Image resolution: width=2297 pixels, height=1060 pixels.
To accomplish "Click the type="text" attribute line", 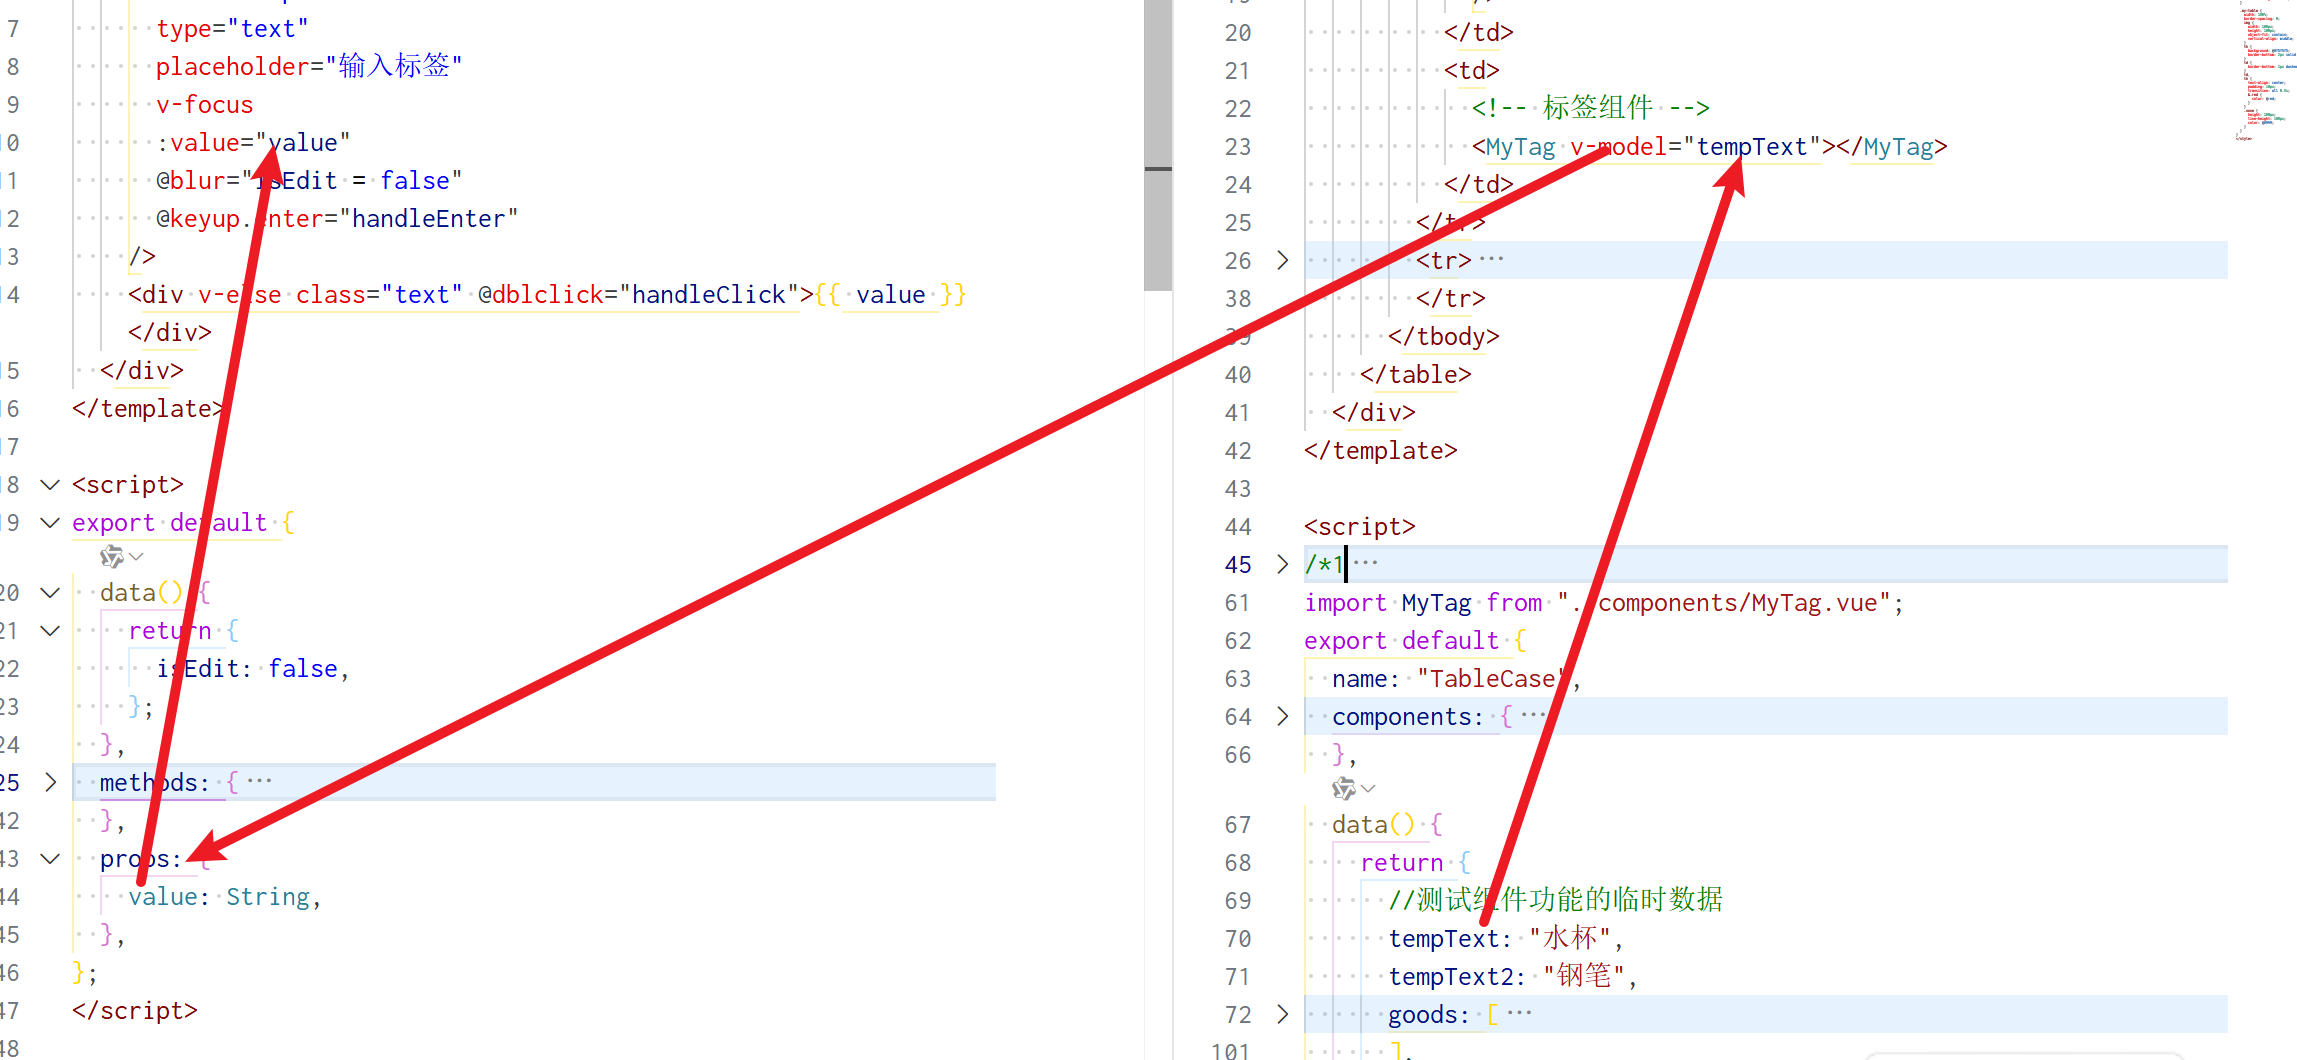I will (232, 29).
